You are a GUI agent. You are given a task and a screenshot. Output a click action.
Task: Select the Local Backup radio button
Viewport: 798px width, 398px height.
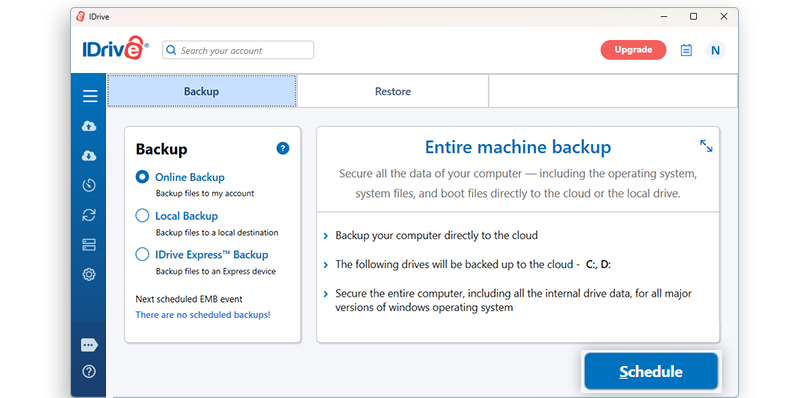pos(142,215)
